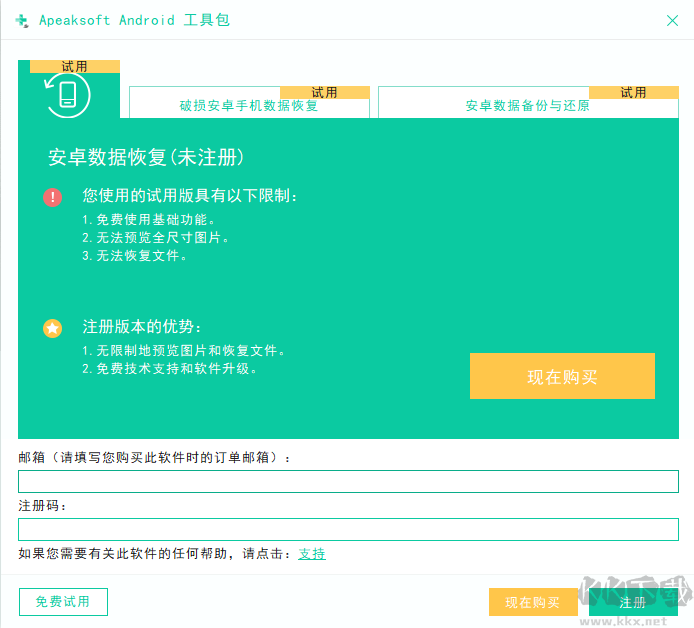
Task: Focus the 邮箱 email input field
Action: tap(348, 482)
